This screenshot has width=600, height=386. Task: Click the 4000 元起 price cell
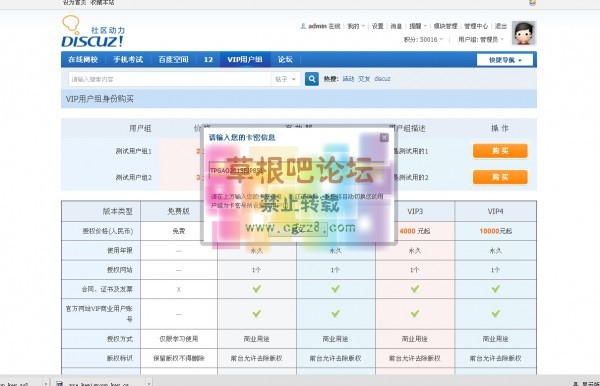[x=415, y=231]
